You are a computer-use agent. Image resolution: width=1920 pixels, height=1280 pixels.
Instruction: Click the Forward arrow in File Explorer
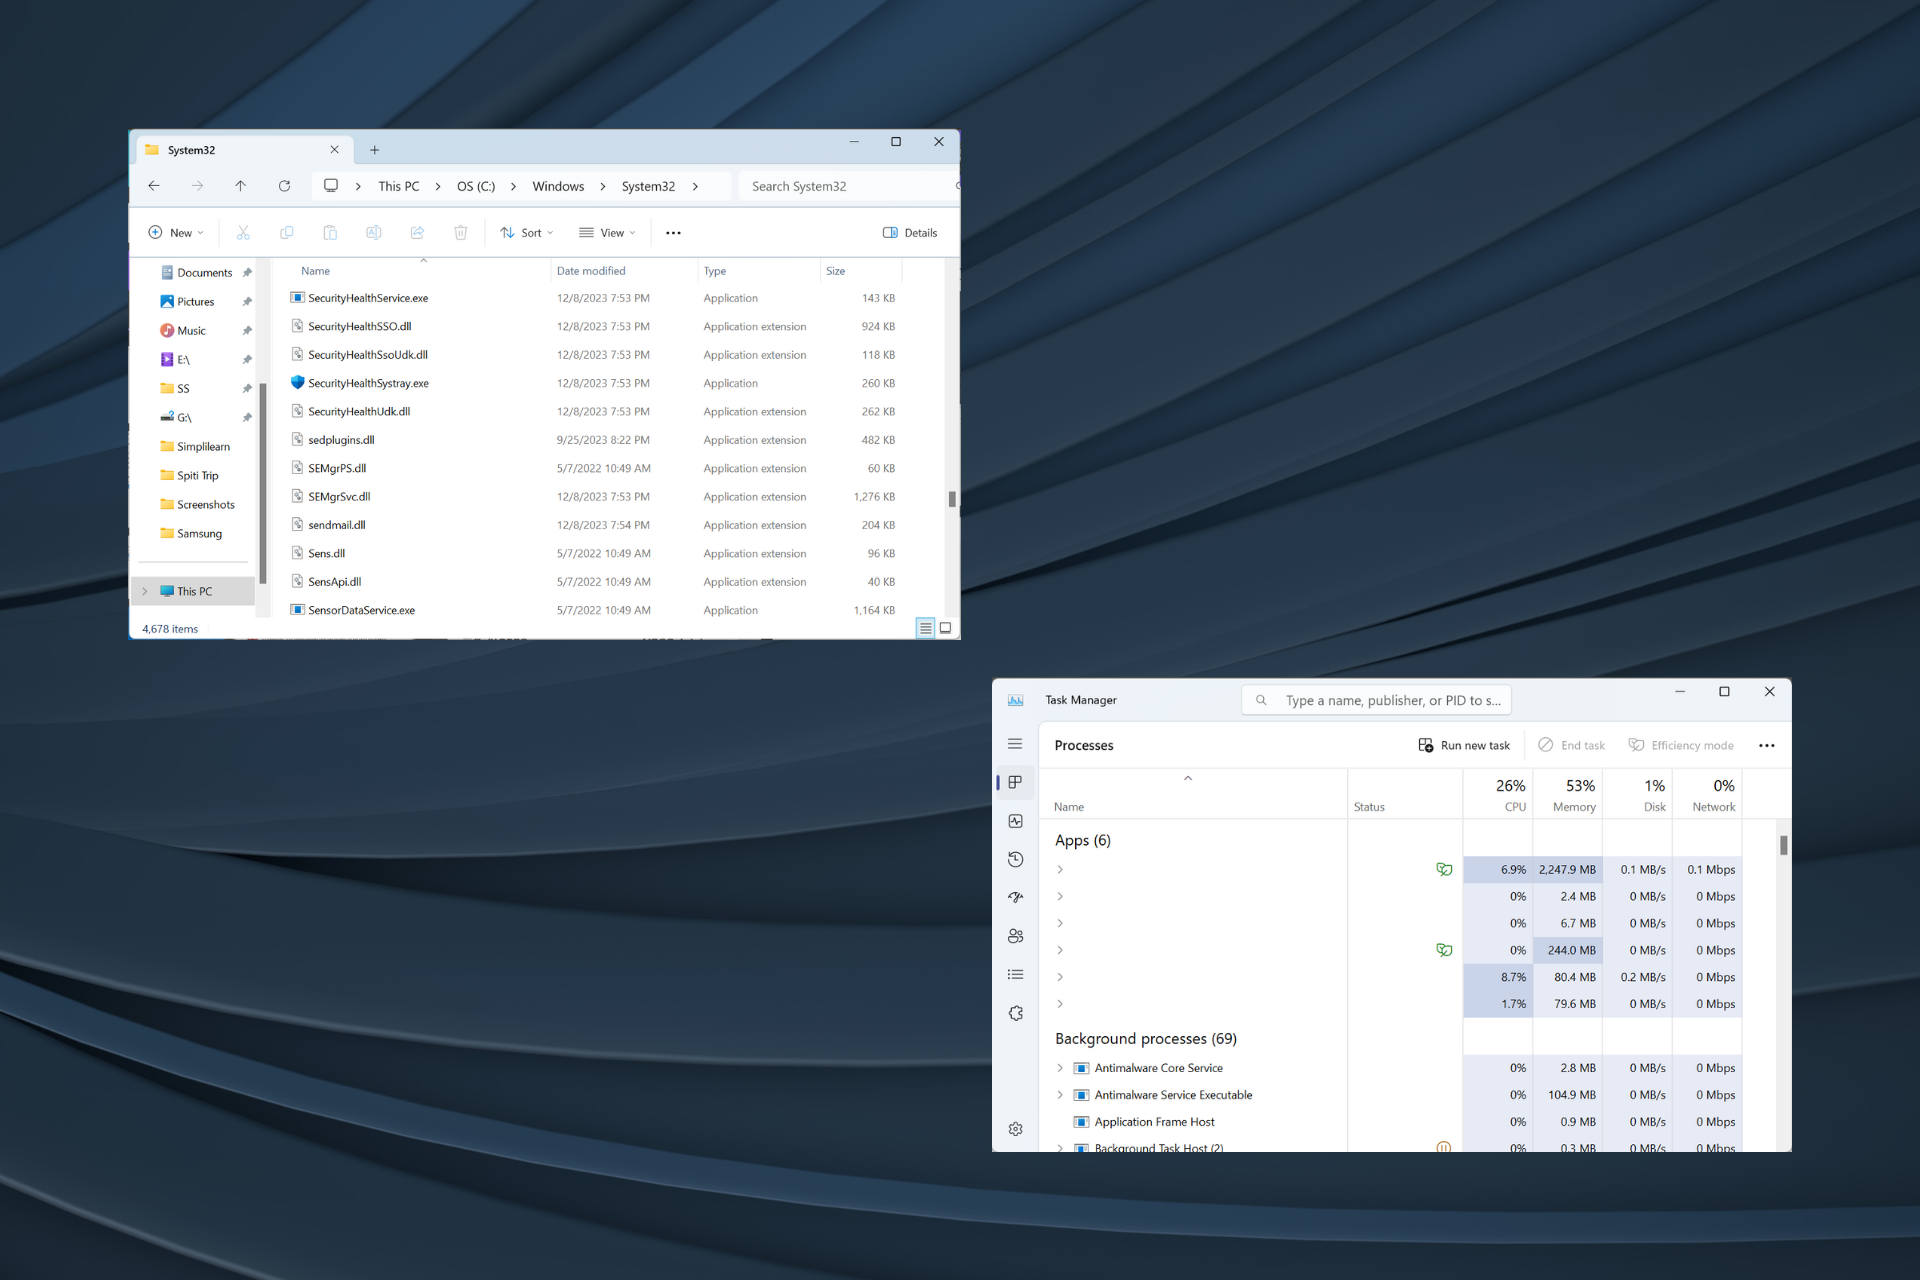[x=197, y=186]
